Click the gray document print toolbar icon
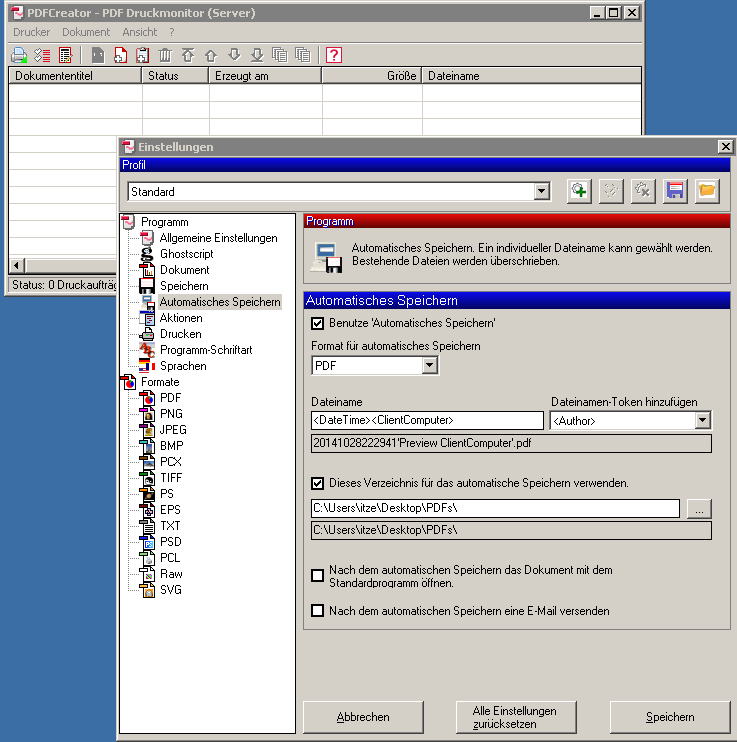Viewport: 737px width, 742px height. (x=98, y=55)
